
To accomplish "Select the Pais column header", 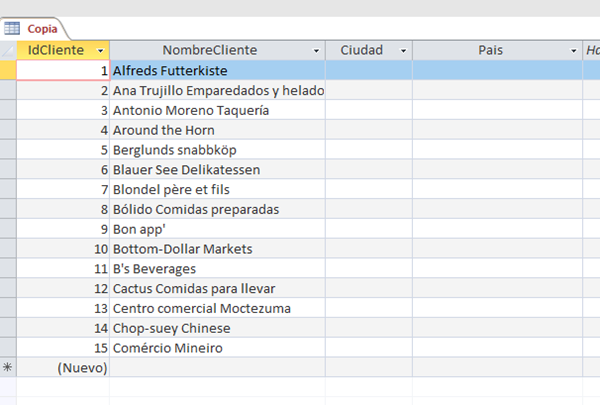I will pos(490,50).
